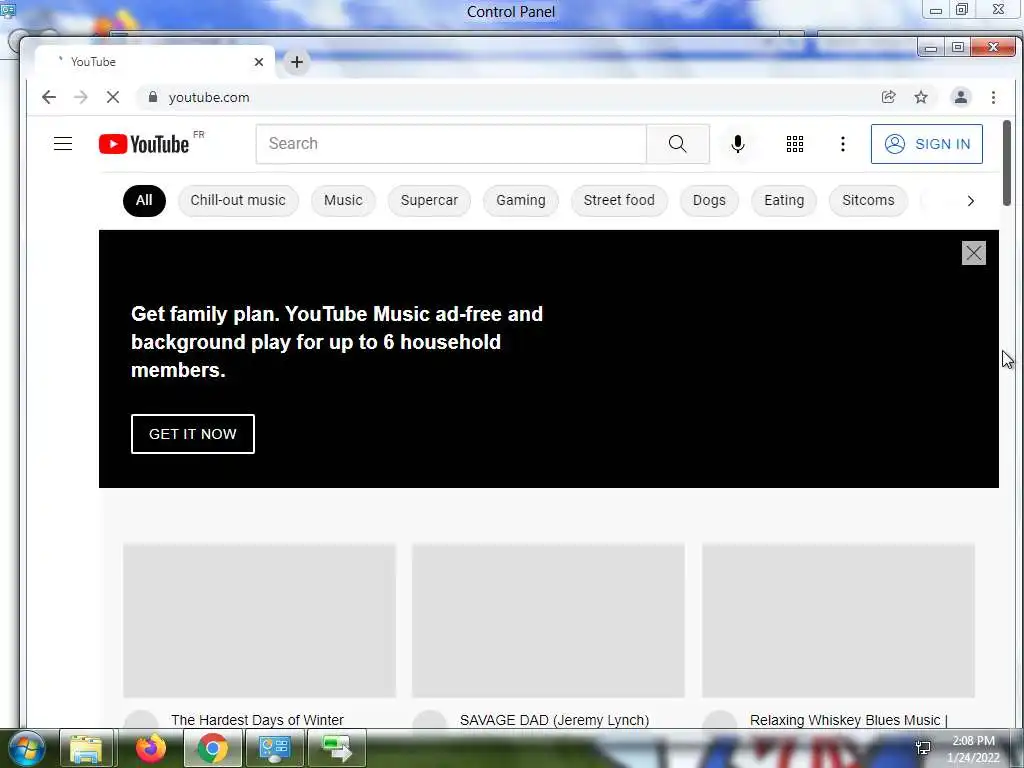The height and width of the screenshot is (768, 1024).
Task: Click The Hardest Days of Winter title
Action: coord(257,720)
